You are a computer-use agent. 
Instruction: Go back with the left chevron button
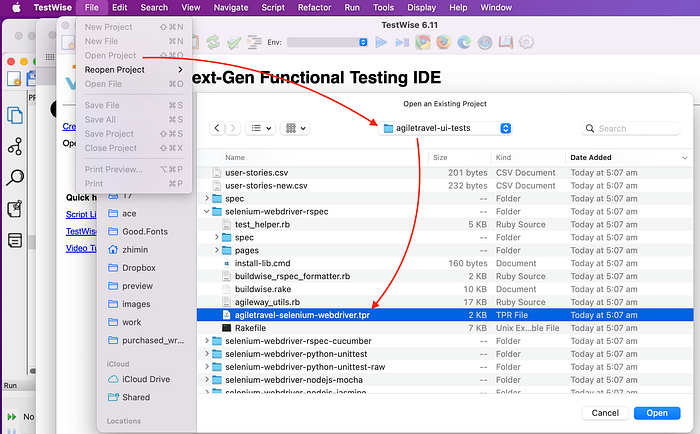click(217, 128)
